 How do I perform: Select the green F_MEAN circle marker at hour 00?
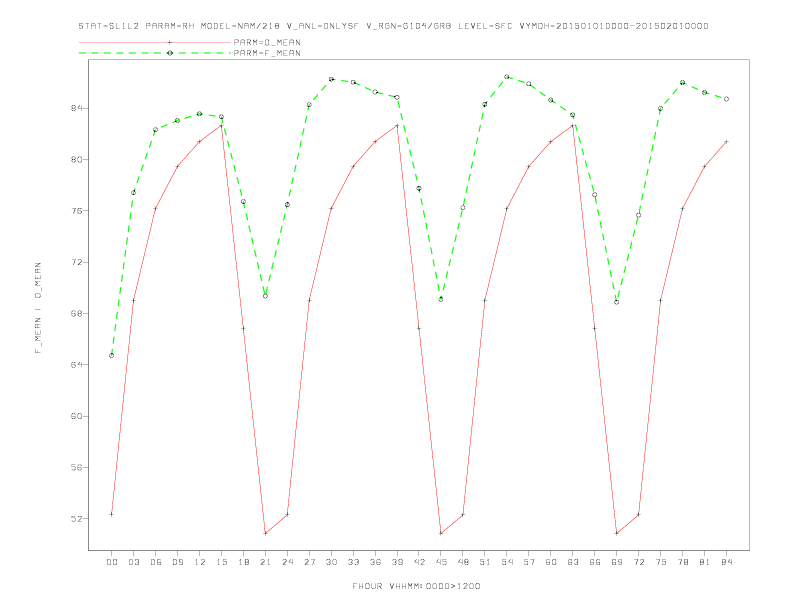(x=112, y=355)
